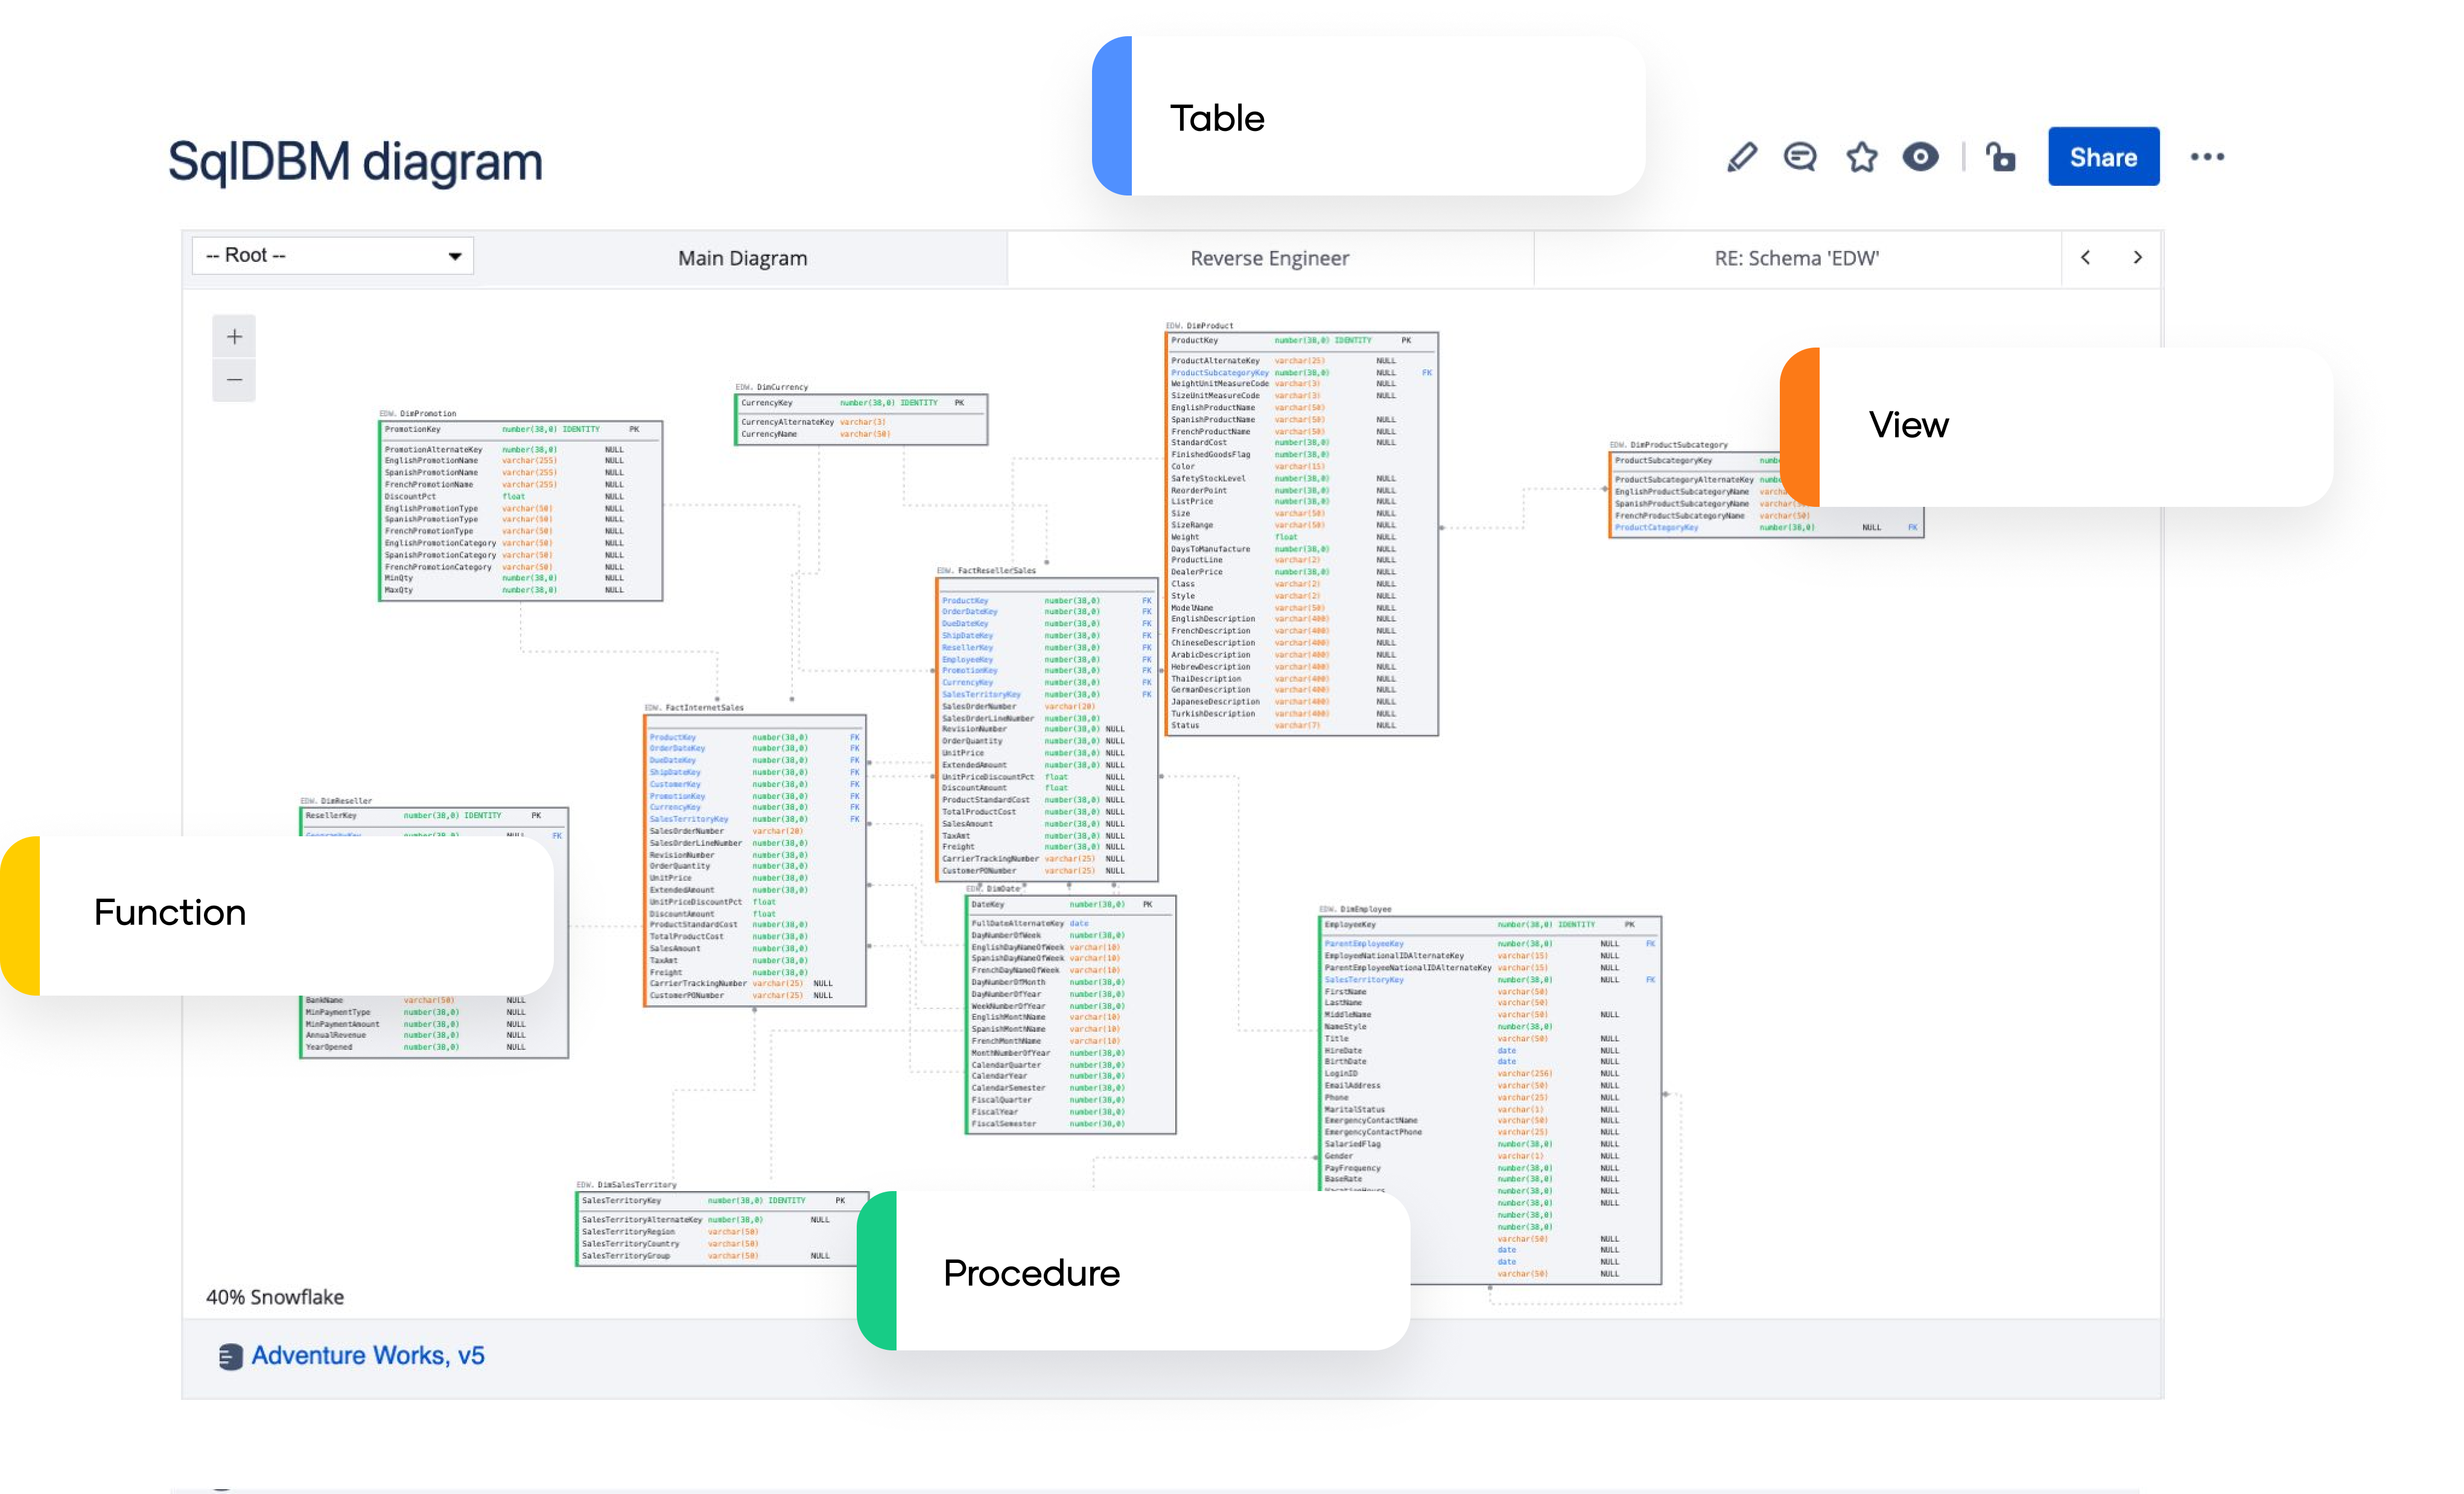Zoom out with the minus button
The width and height of the screenshot is (2464, 1494).
click(x=234, y=380)
